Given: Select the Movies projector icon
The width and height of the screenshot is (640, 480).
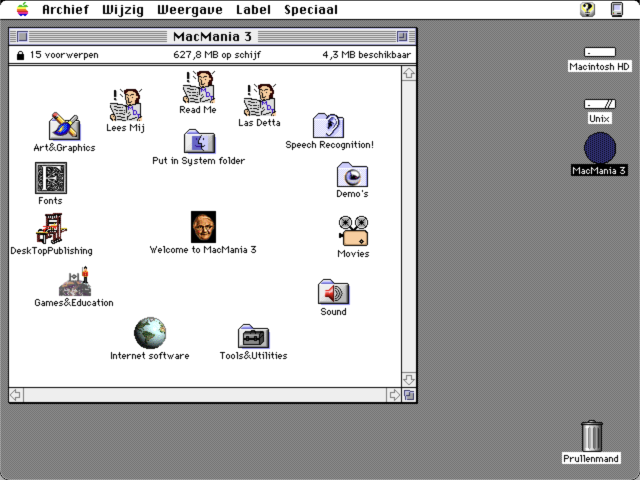Looking at the screenshot, I should [353, 231].
